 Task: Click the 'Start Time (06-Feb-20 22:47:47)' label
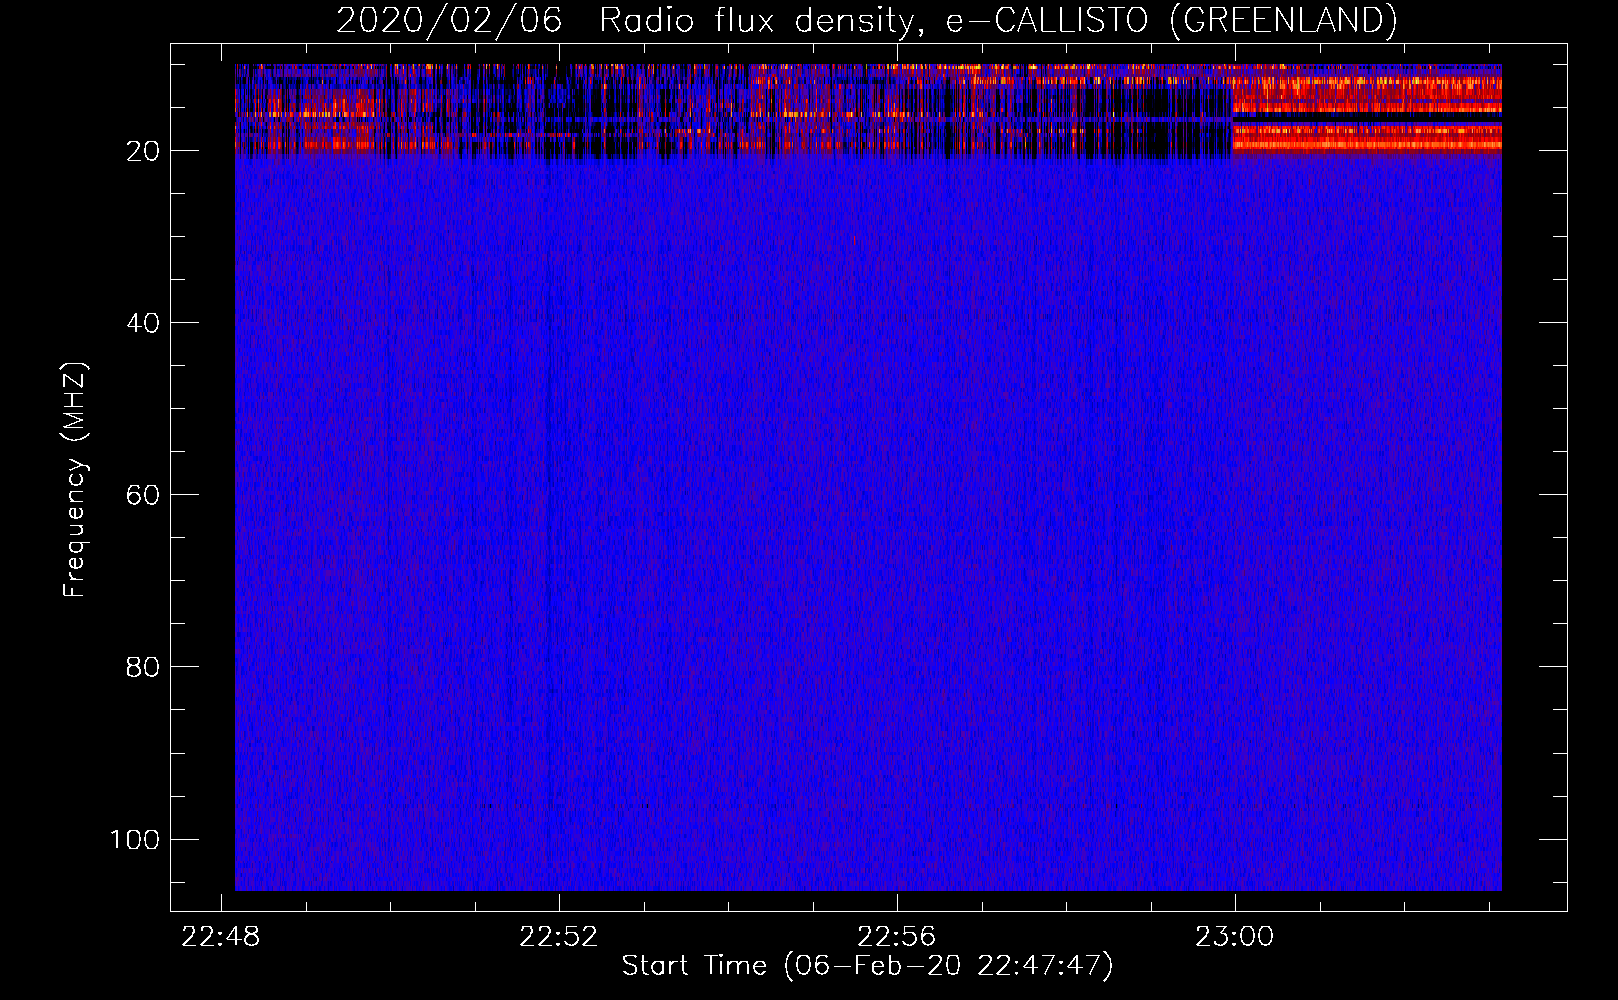(867, 966)
